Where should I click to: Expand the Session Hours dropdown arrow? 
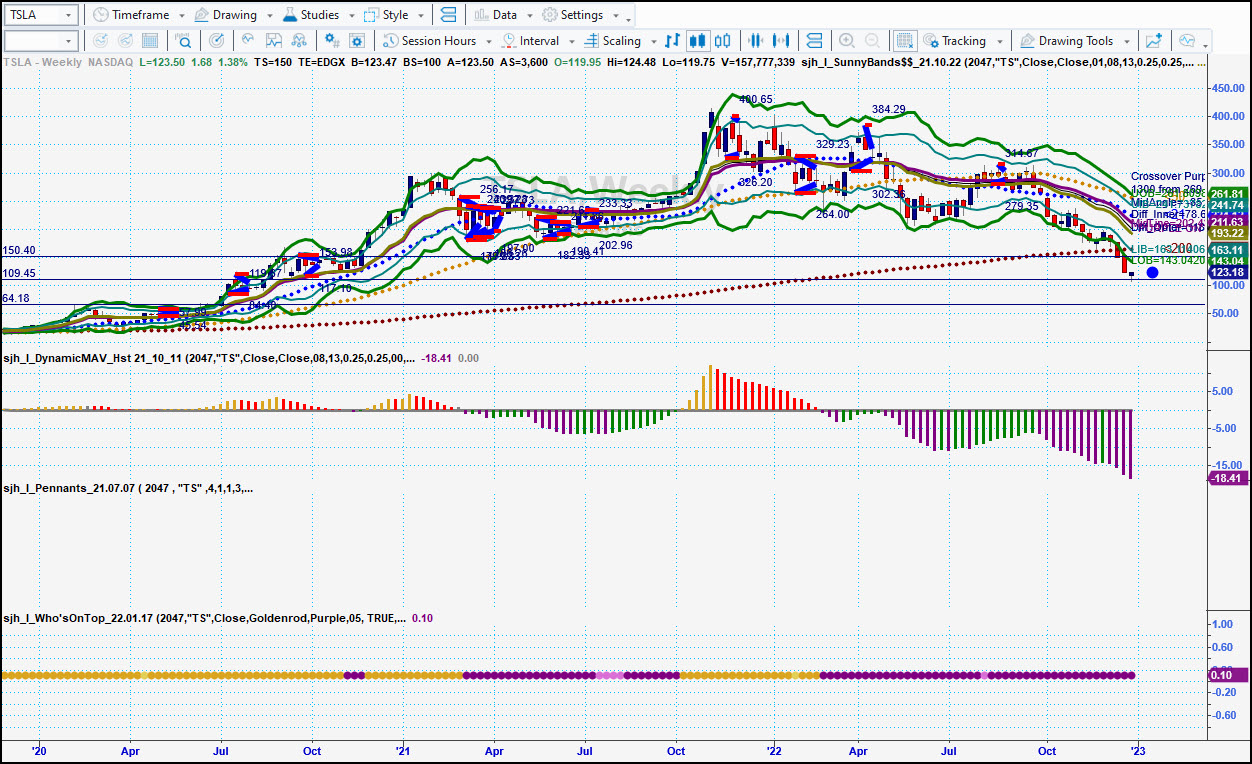point(487,41)
